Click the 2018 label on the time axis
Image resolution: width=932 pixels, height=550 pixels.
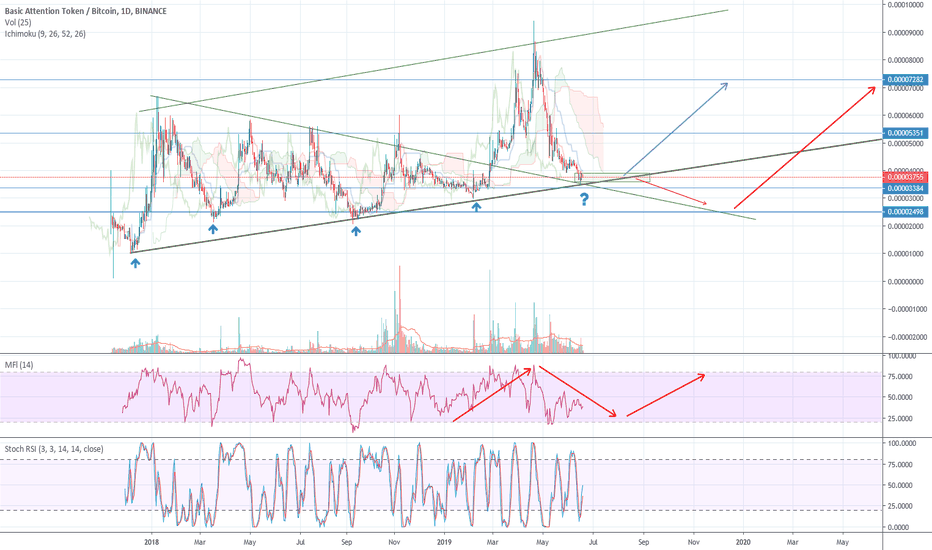tap(152, 542)
